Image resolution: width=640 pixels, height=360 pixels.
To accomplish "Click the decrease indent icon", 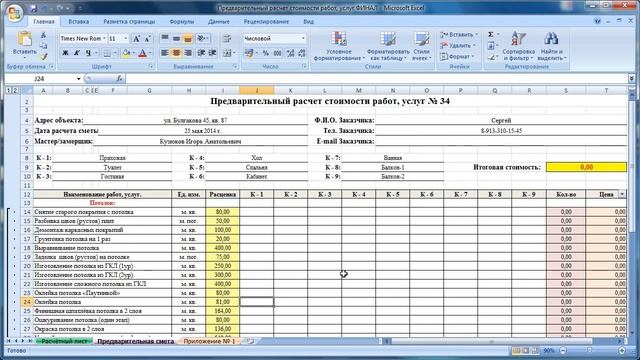I will click(201, 53).
